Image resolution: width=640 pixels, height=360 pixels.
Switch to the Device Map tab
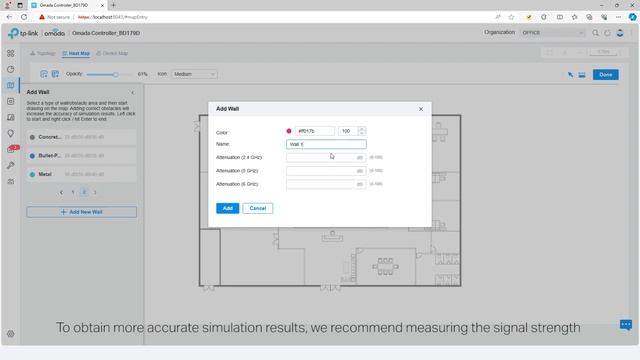(112, 53)
